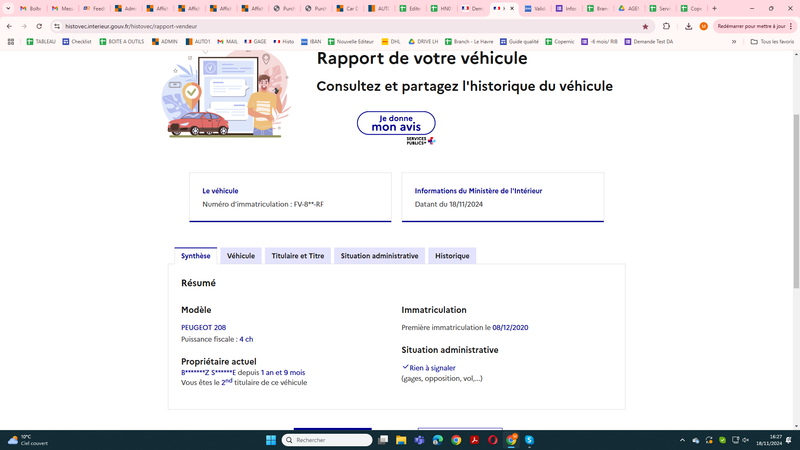Open the Chrome downloads icon
Image resolution: width=800 pixels, height=450 pixels.
688,26
